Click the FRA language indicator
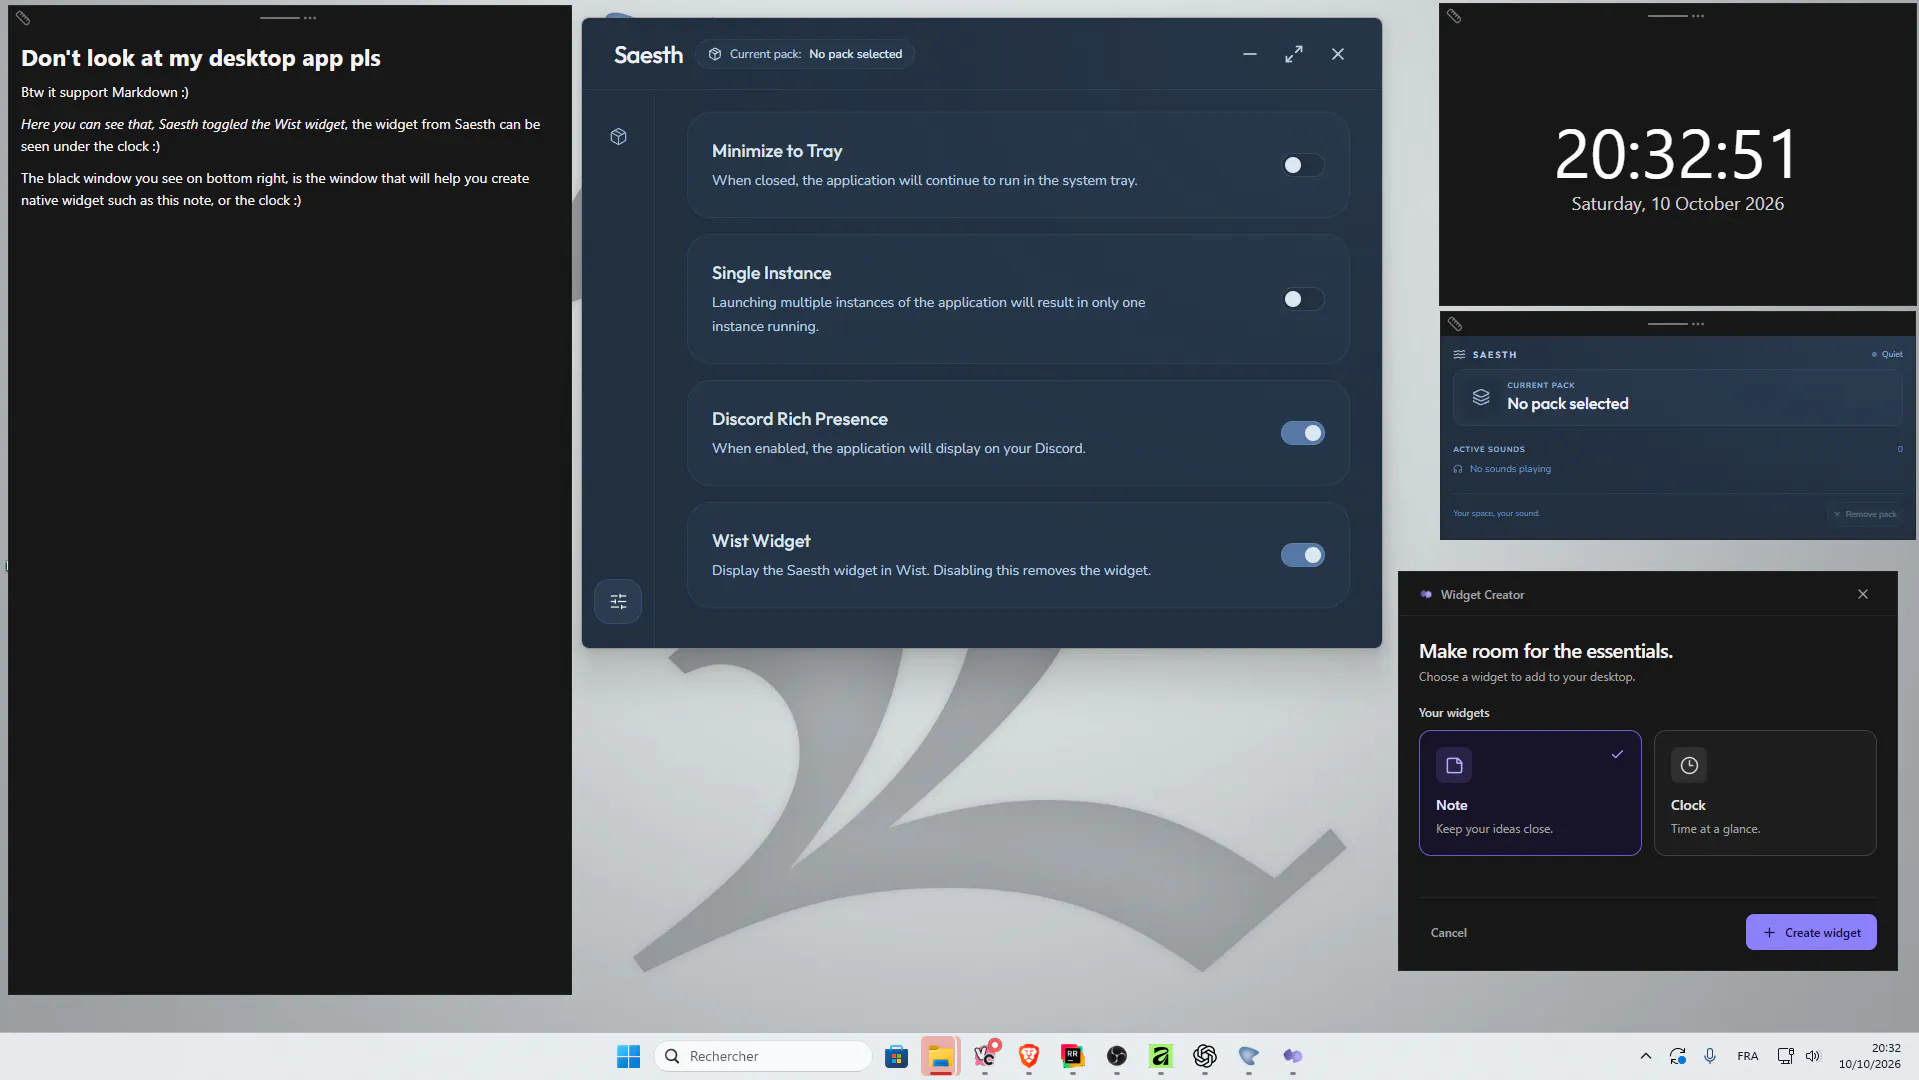 pos(1747,1056)
